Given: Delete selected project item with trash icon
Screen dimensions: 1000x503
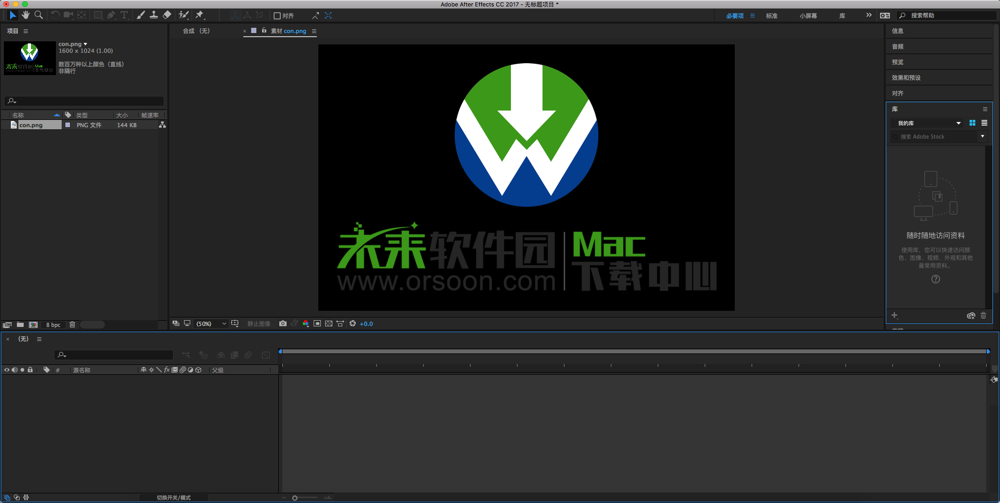Looking at the screenshot, I should click(72, 324).
